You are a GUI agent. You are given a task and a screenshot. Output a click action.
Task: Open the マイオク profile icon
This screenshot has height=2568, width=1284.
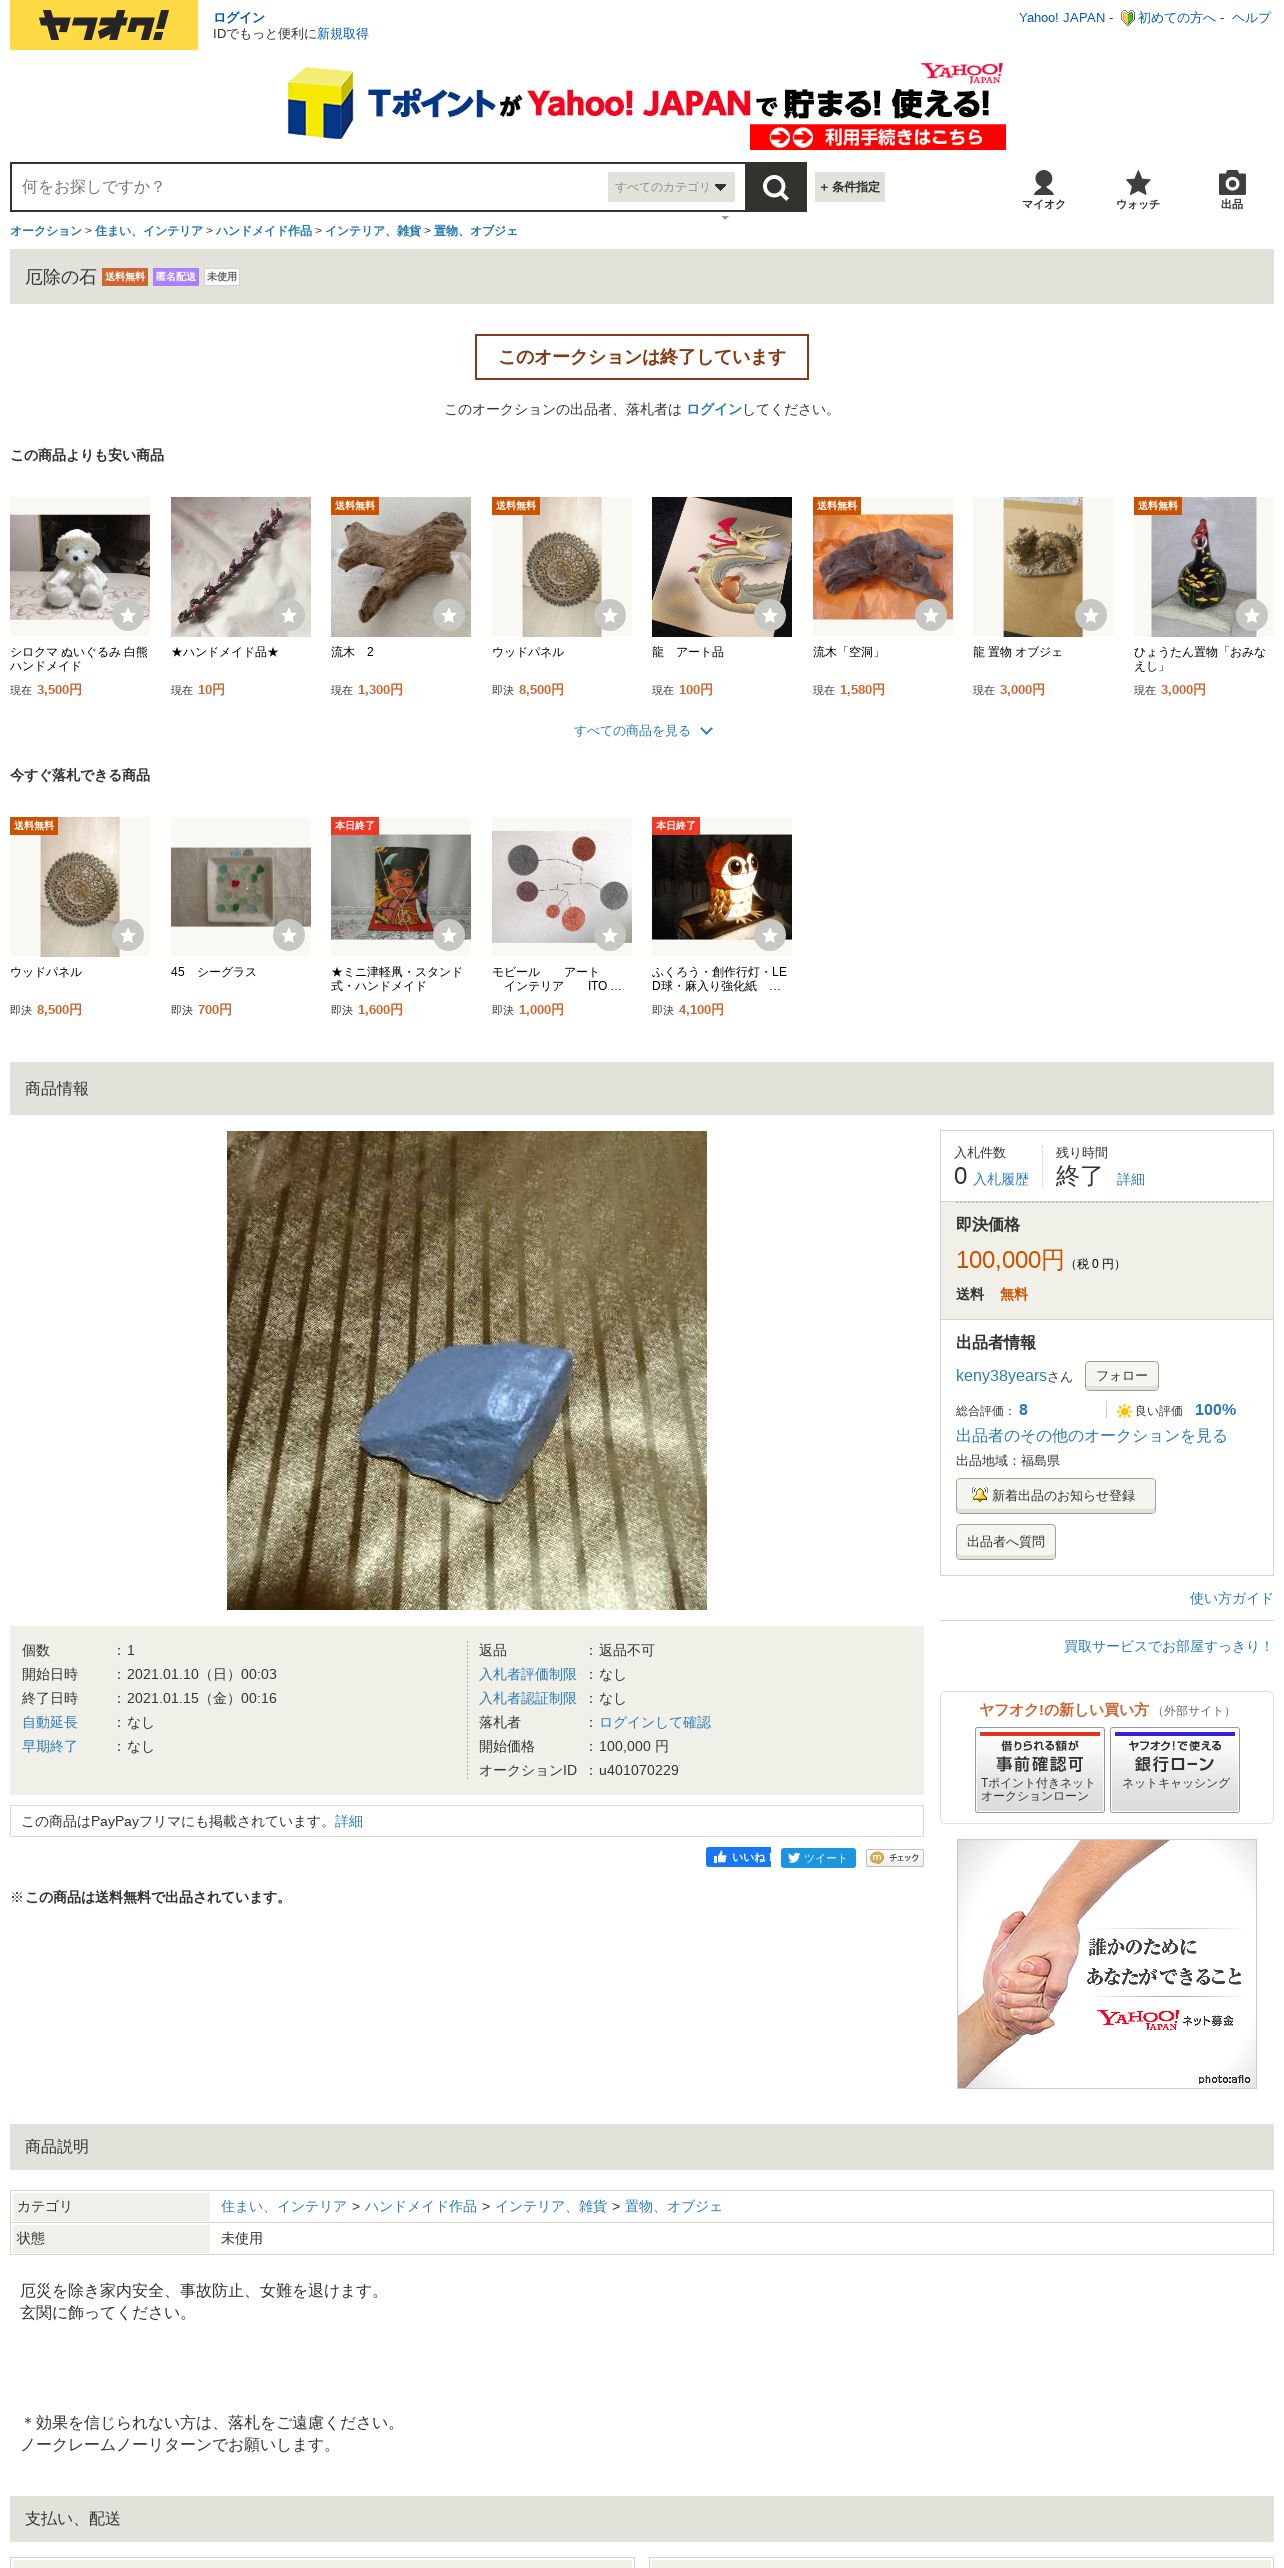pyautogui.click(x=1043, y=189)
